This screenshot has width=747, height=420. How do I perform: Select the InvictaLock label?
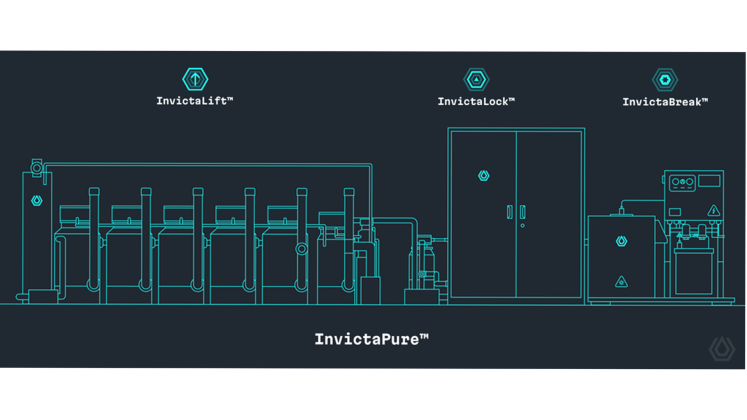point(476,102)
